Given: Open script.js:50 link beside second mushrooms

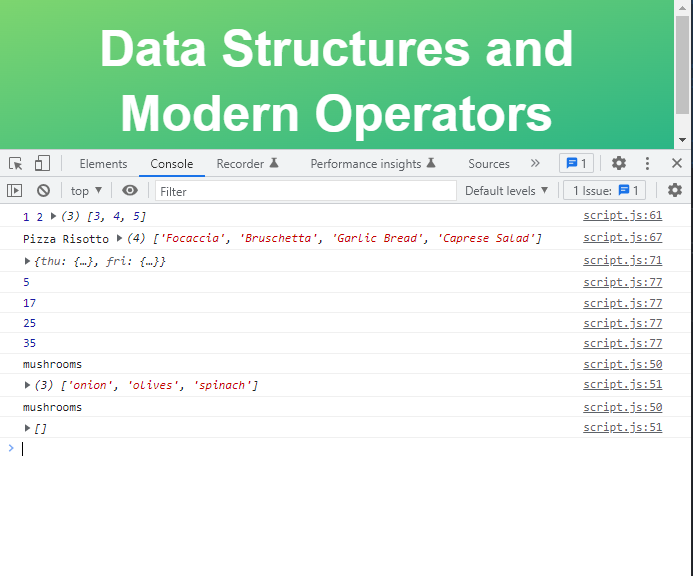Looking at the screenshot, I should coord(622,407).
